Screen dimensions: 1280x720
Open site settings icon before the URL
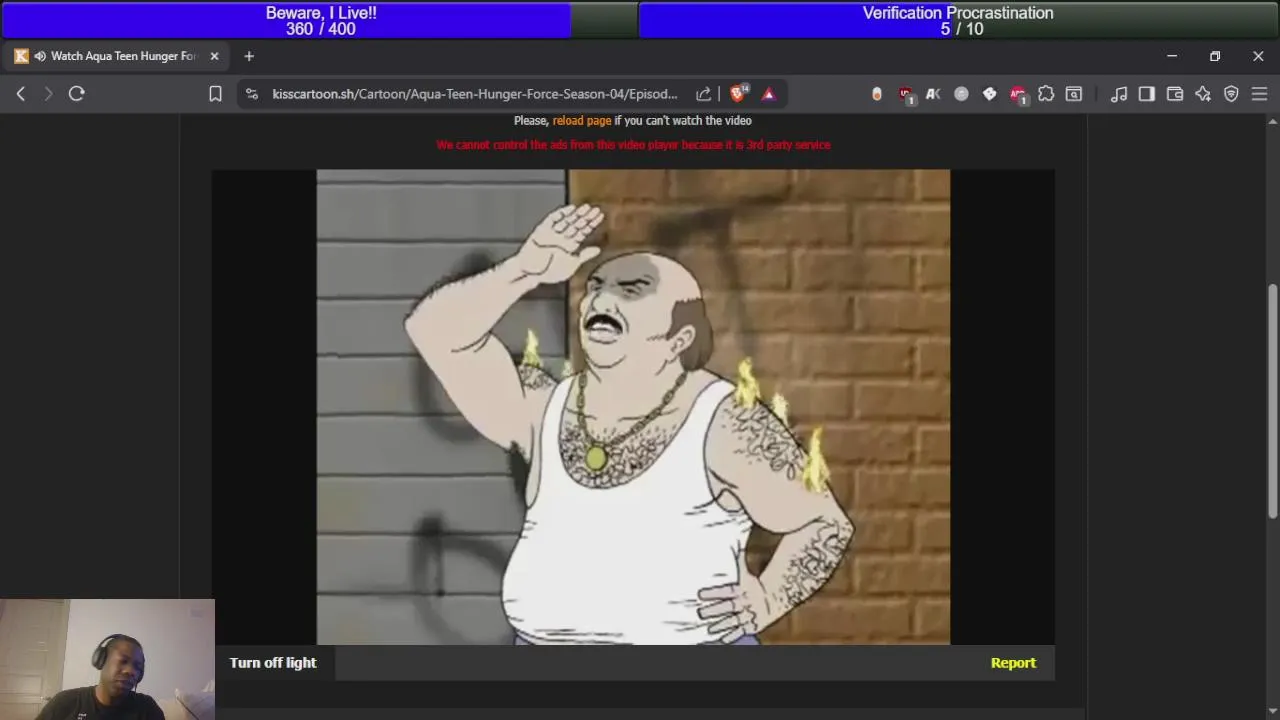pos(252,94)
